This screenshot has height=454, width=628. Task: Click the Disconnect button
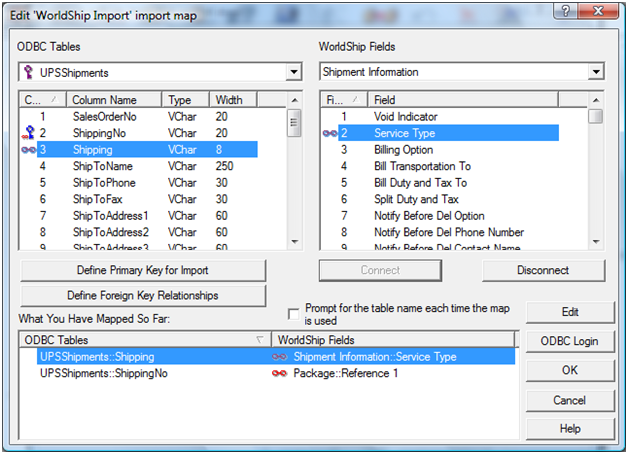544,270
